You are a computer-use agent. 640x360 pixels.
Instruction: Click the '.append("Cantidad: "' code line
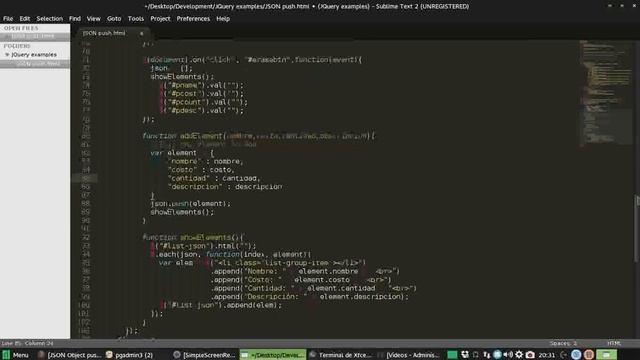tap(313, 289)
